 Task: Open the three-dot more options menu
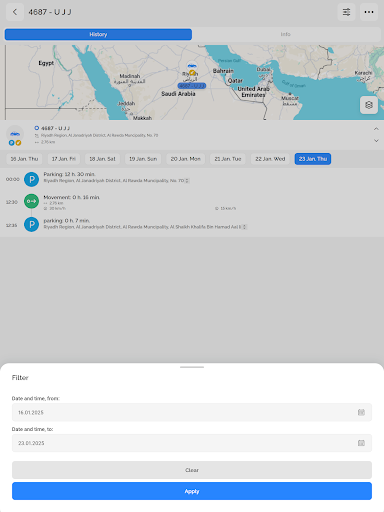pyautogui.click(x=369, y=12)
